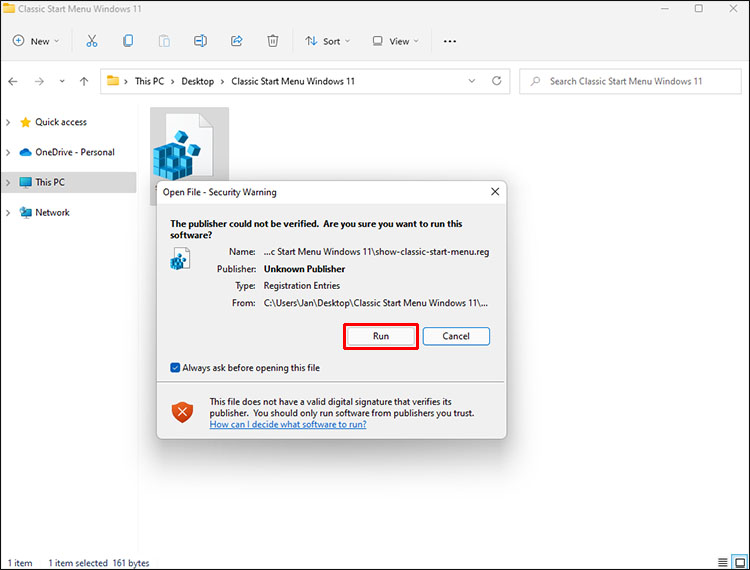Click the Cut scissors icon
This screenshot has height=570, width=750.
click(91, 41)
